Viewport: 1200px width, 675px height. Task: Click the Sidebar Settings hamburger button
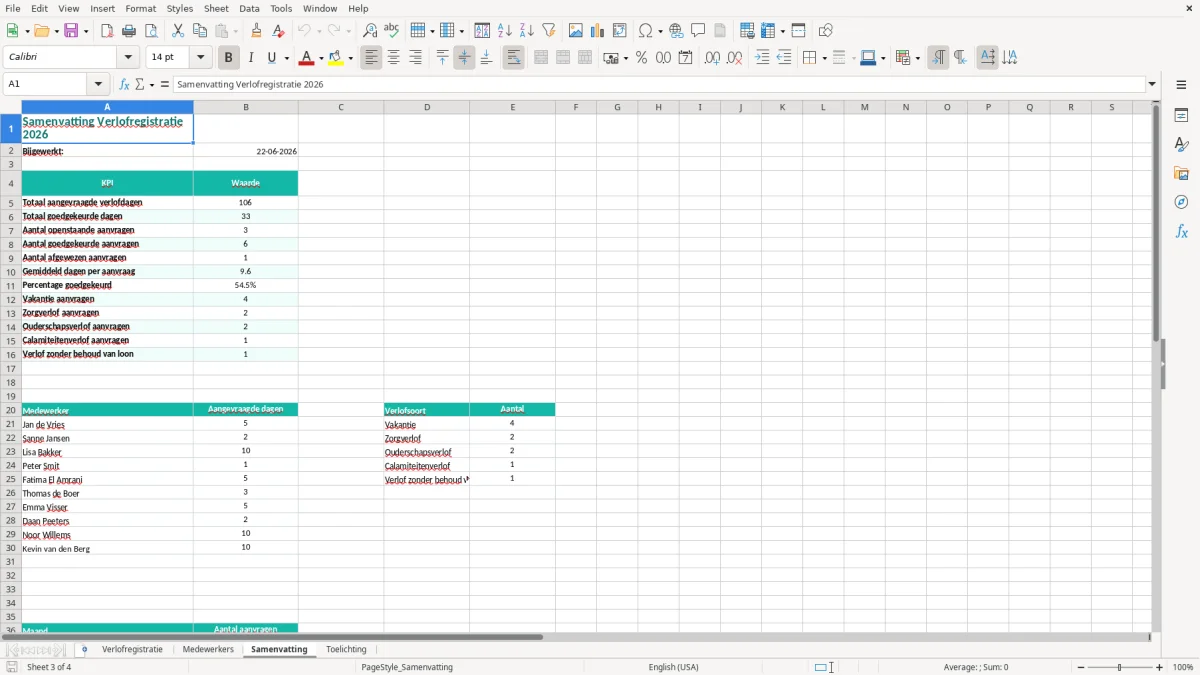[x=1182, y=85]
